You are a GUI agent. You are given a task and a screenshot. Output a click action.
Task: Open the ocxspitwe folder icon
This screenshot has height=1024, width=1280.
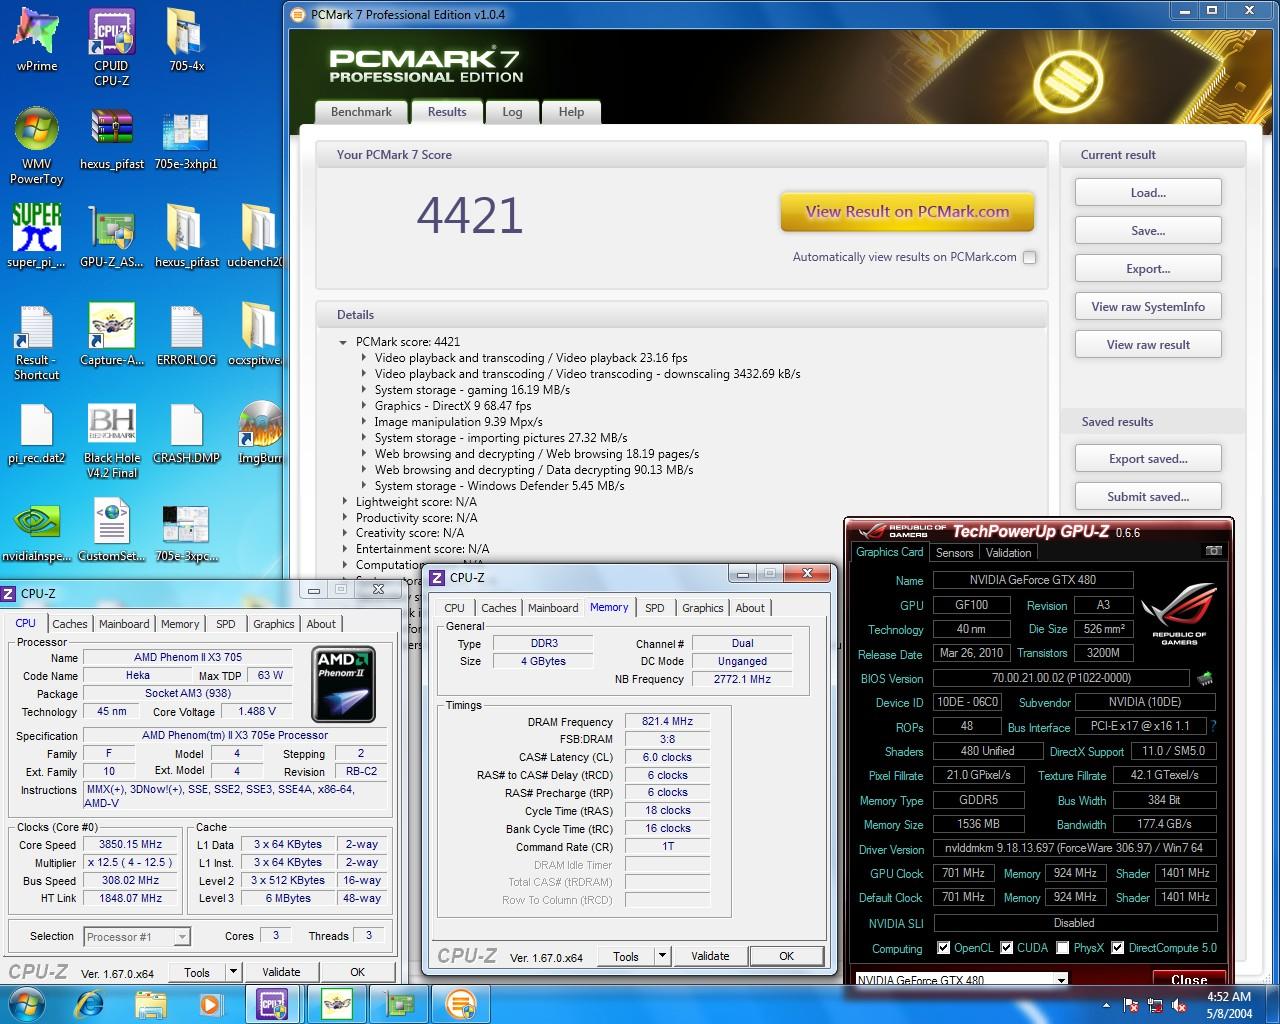(256, 335)
